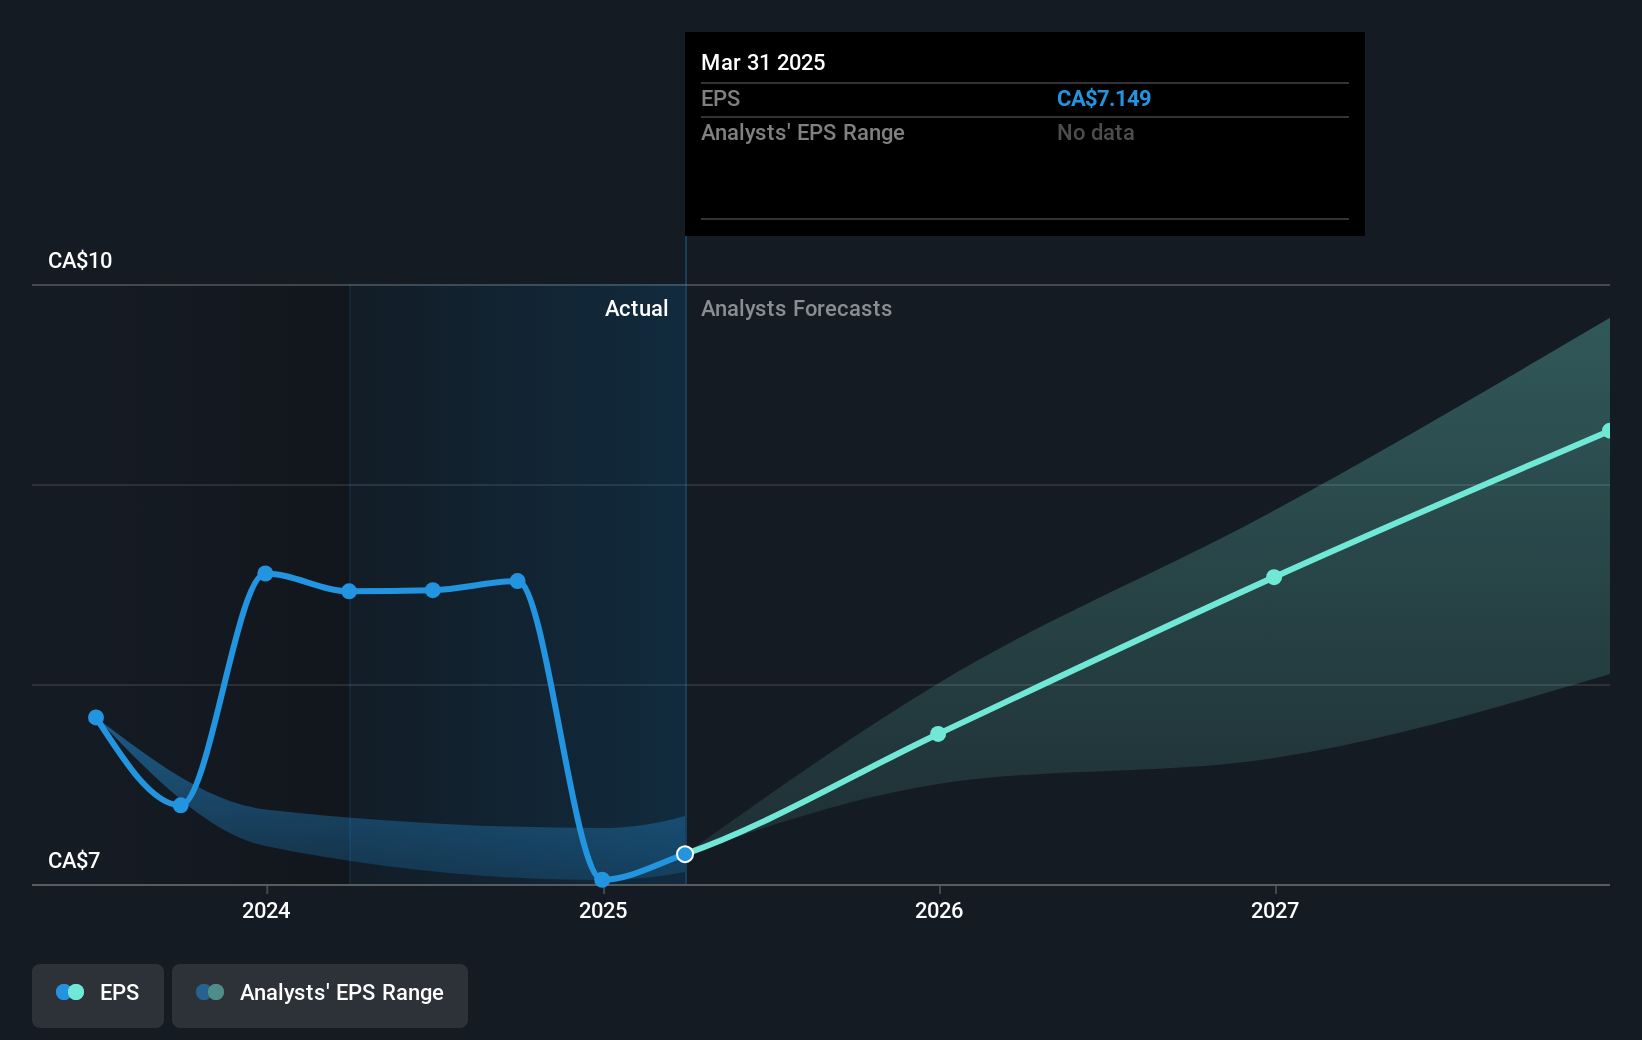This screenshot has height=1040, width=1642.
Task: Click the 'Analysts' EPS Range' tooltip row label
Action: (x=803, y=132)
